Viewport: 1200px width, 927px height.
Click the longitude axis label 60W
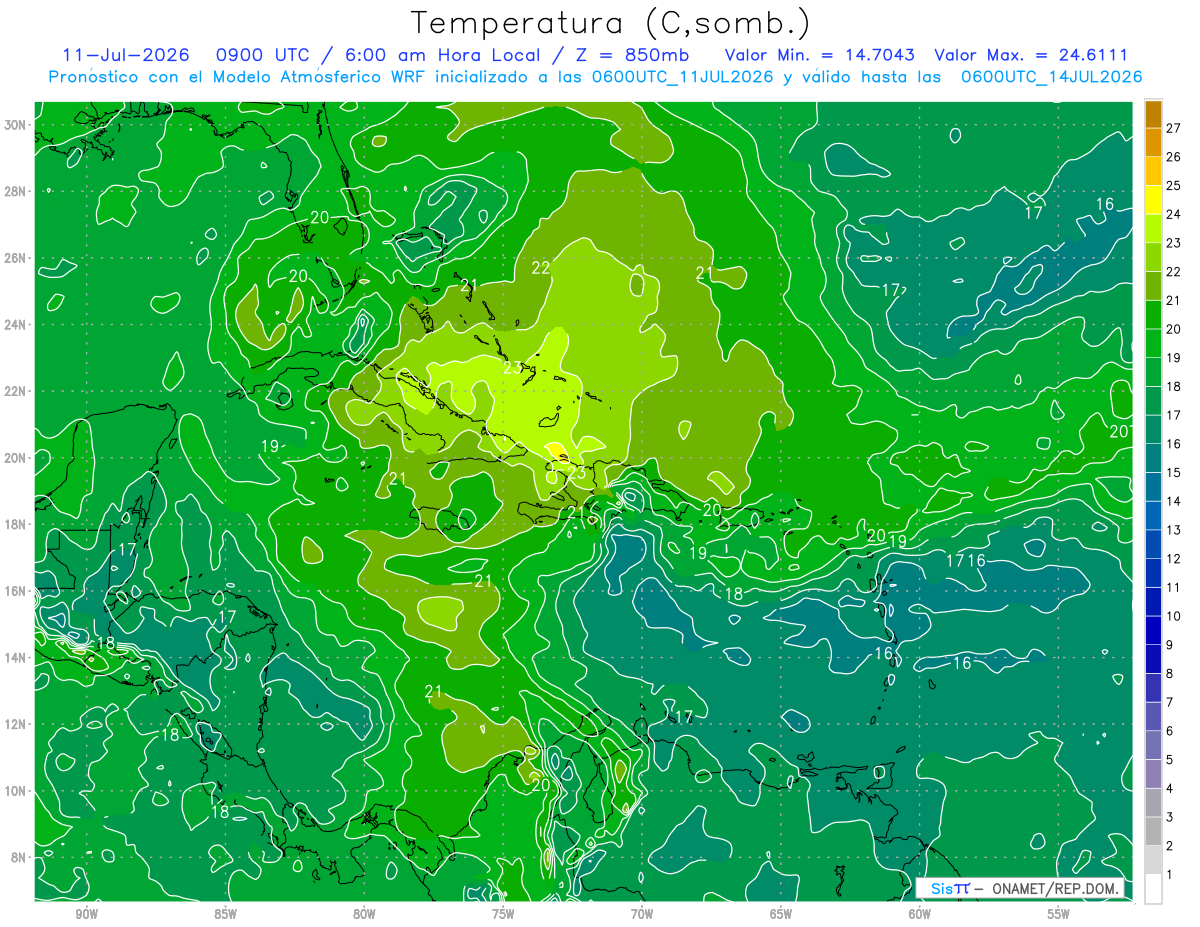[x=920, y=914]
